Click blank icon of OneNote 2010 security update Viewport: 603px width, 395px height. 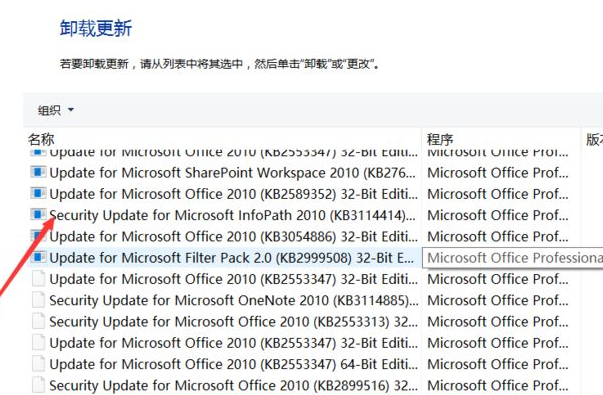click(x=38, y=300)
